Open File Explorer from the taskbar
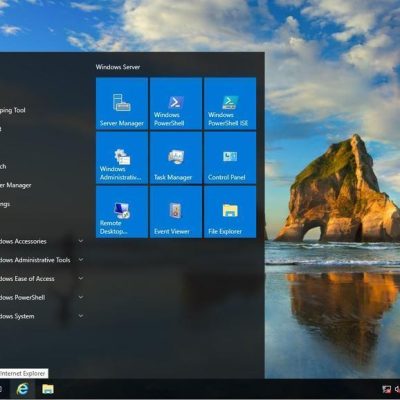 tap(48, 389)
